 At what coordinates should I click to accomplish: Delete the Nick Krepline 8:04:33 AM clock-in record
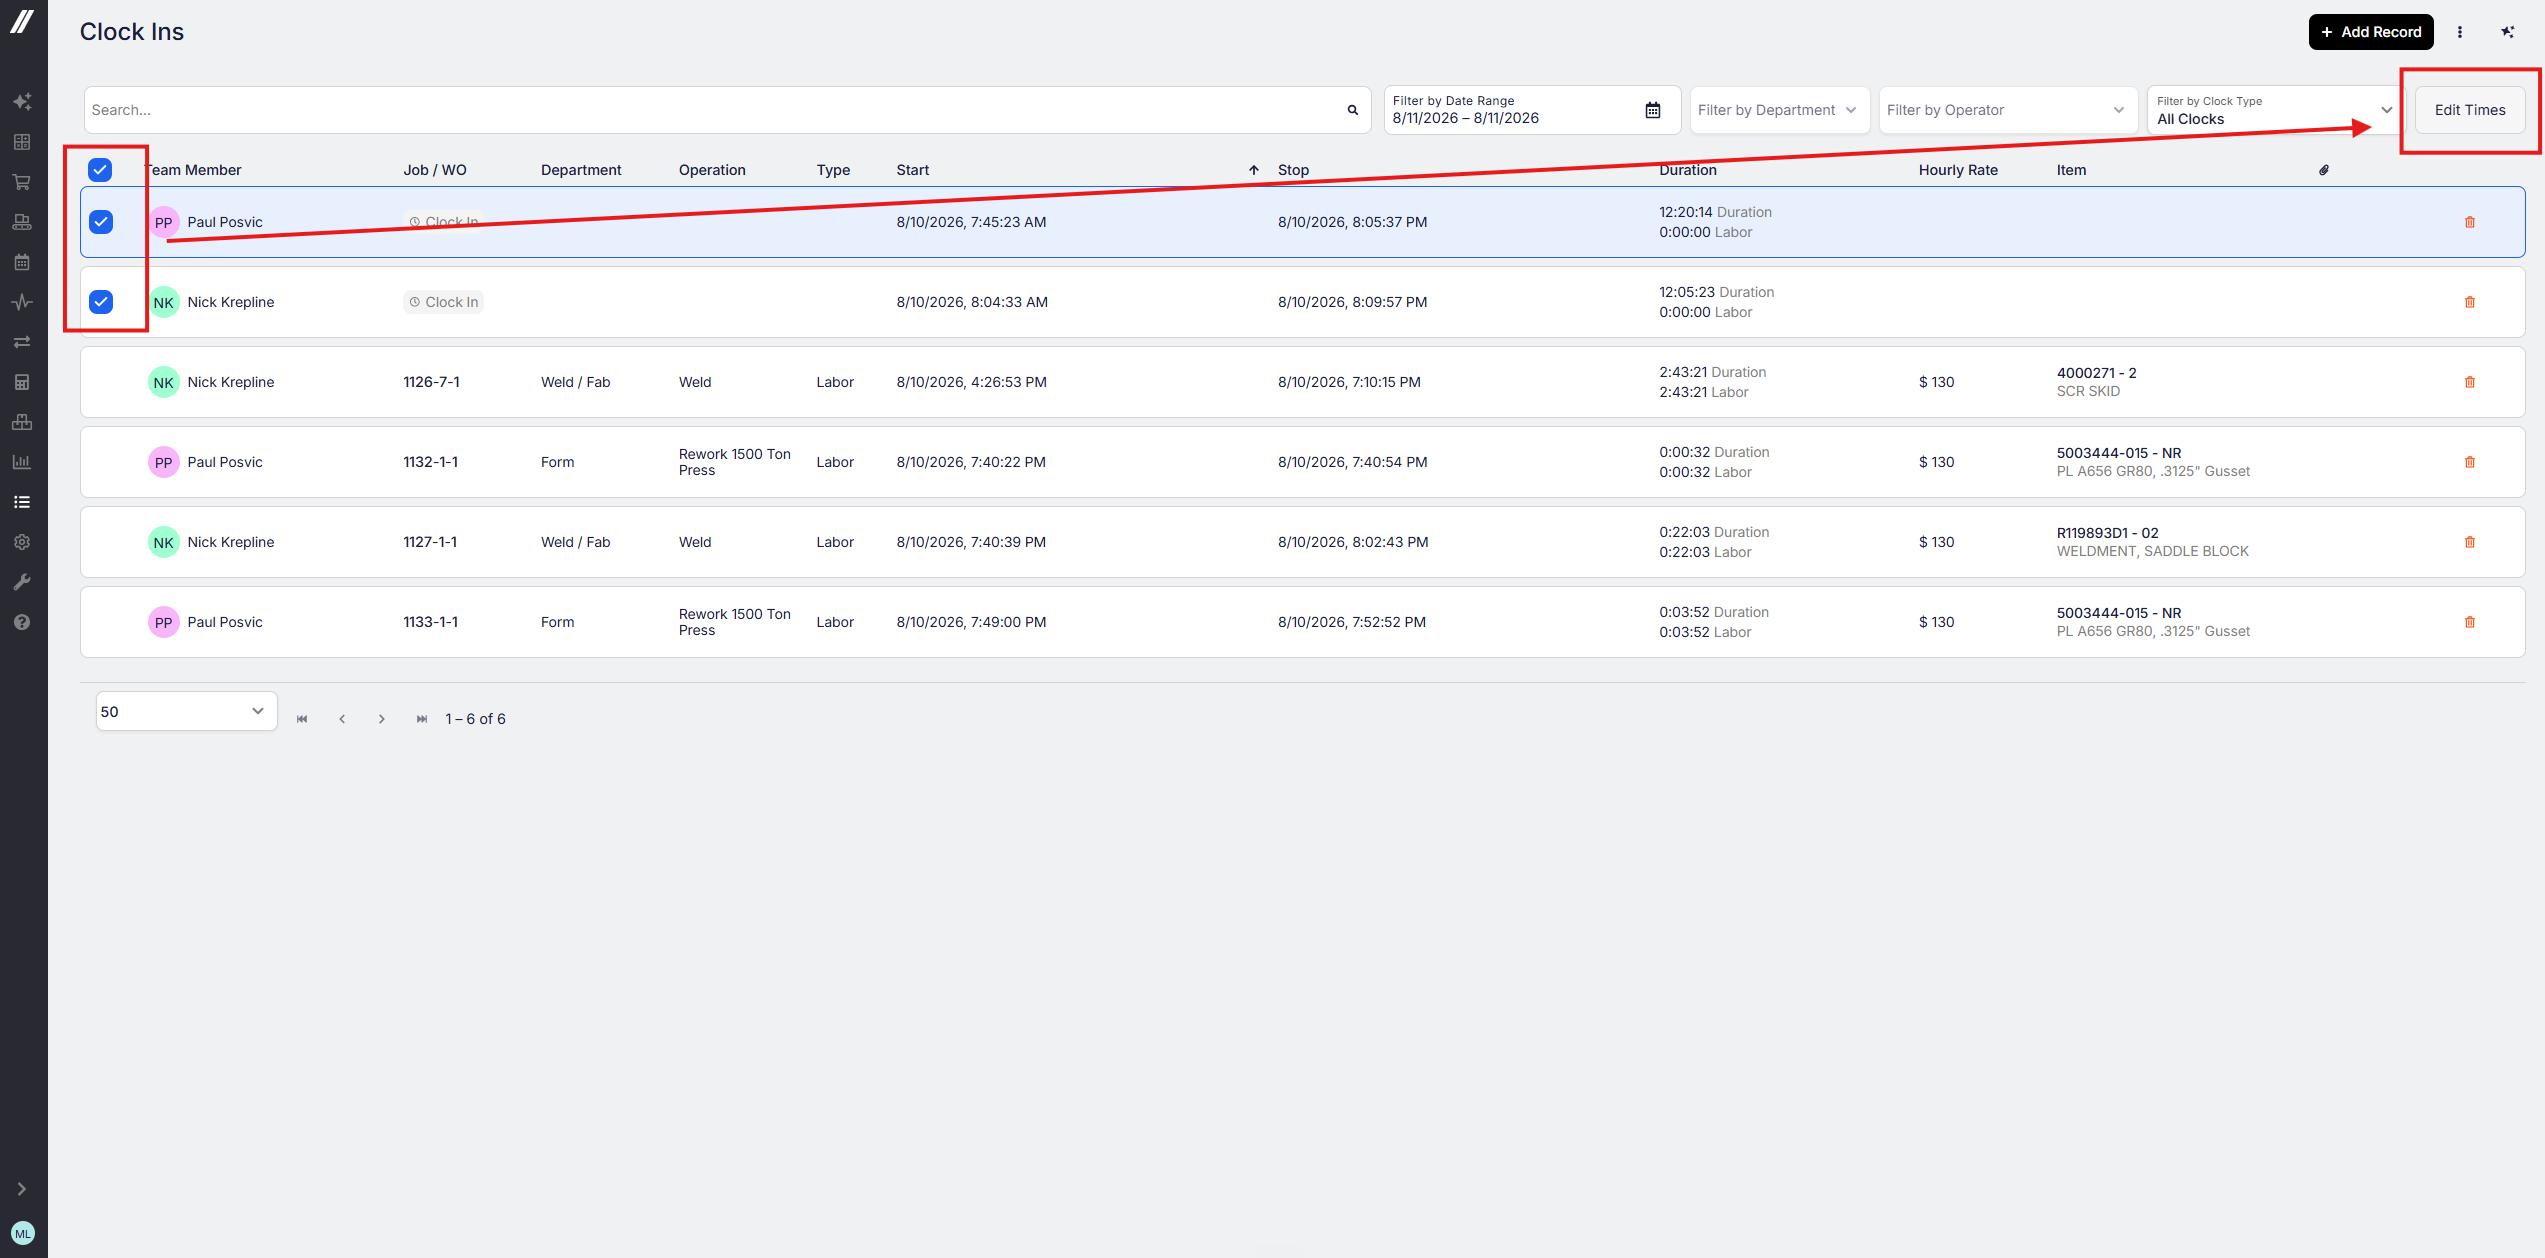2470,302
